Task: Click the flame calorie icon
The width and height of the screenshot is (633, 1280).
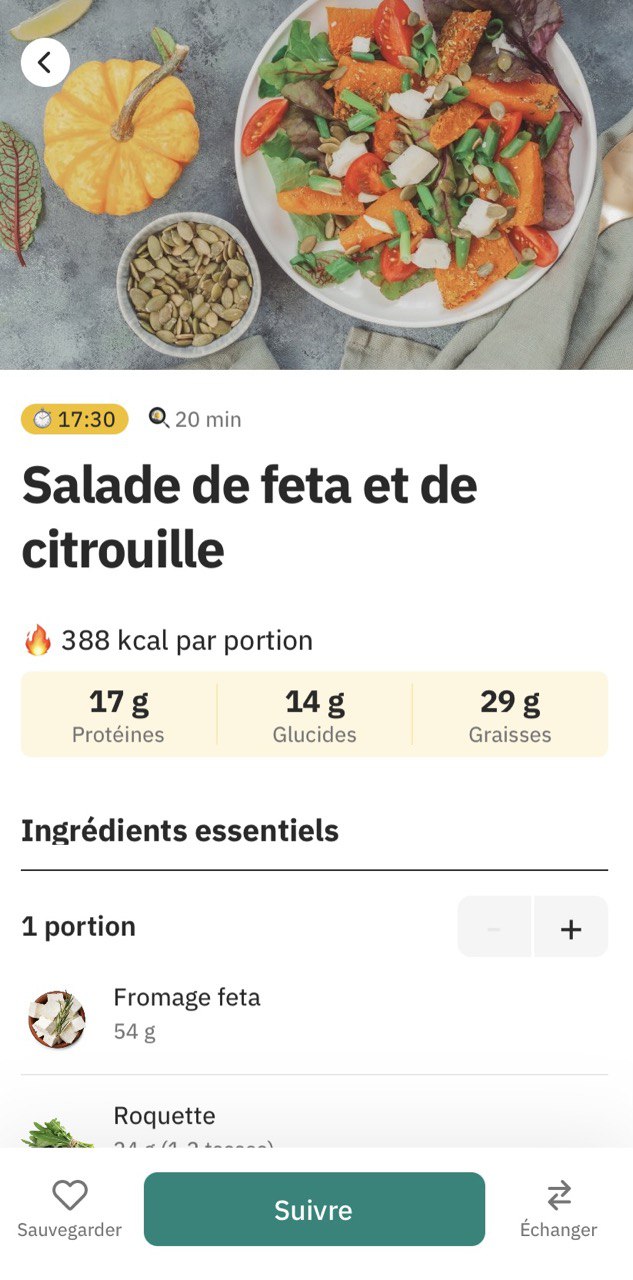Action: [37, 640]
